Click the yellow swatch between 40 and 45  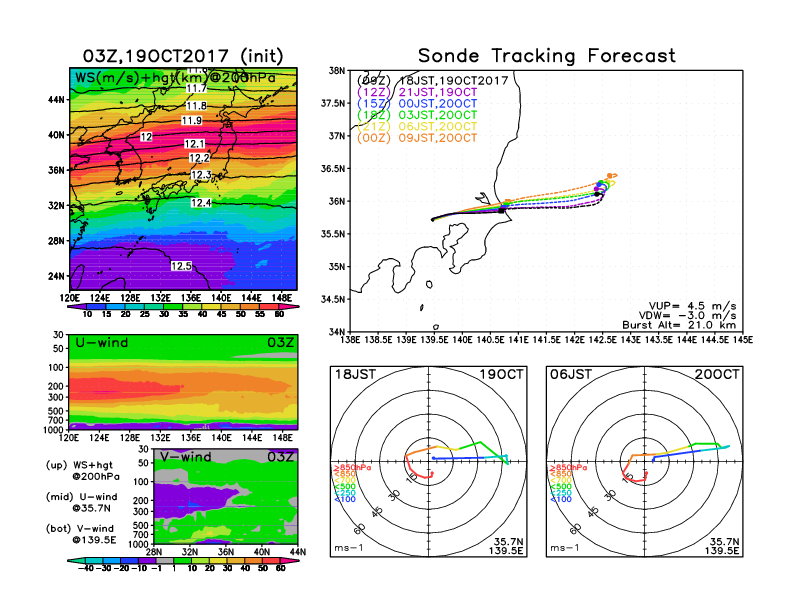click(211, 307)
